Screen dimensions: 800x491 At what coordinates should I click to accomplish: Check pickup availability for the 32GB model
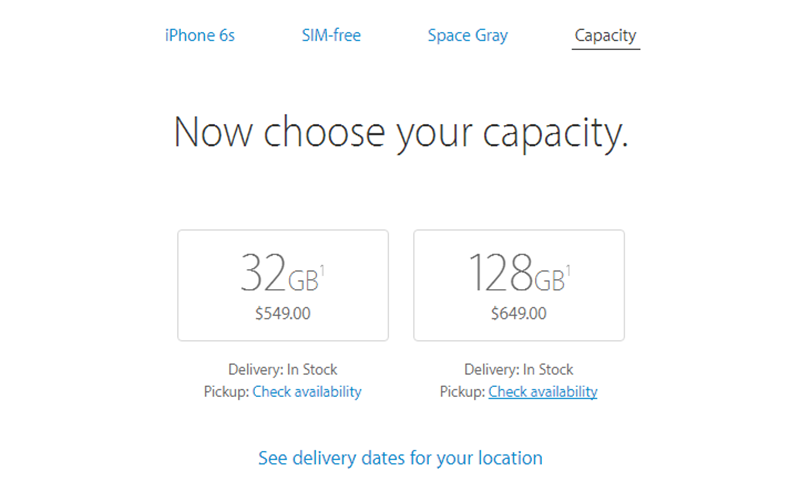307,392
